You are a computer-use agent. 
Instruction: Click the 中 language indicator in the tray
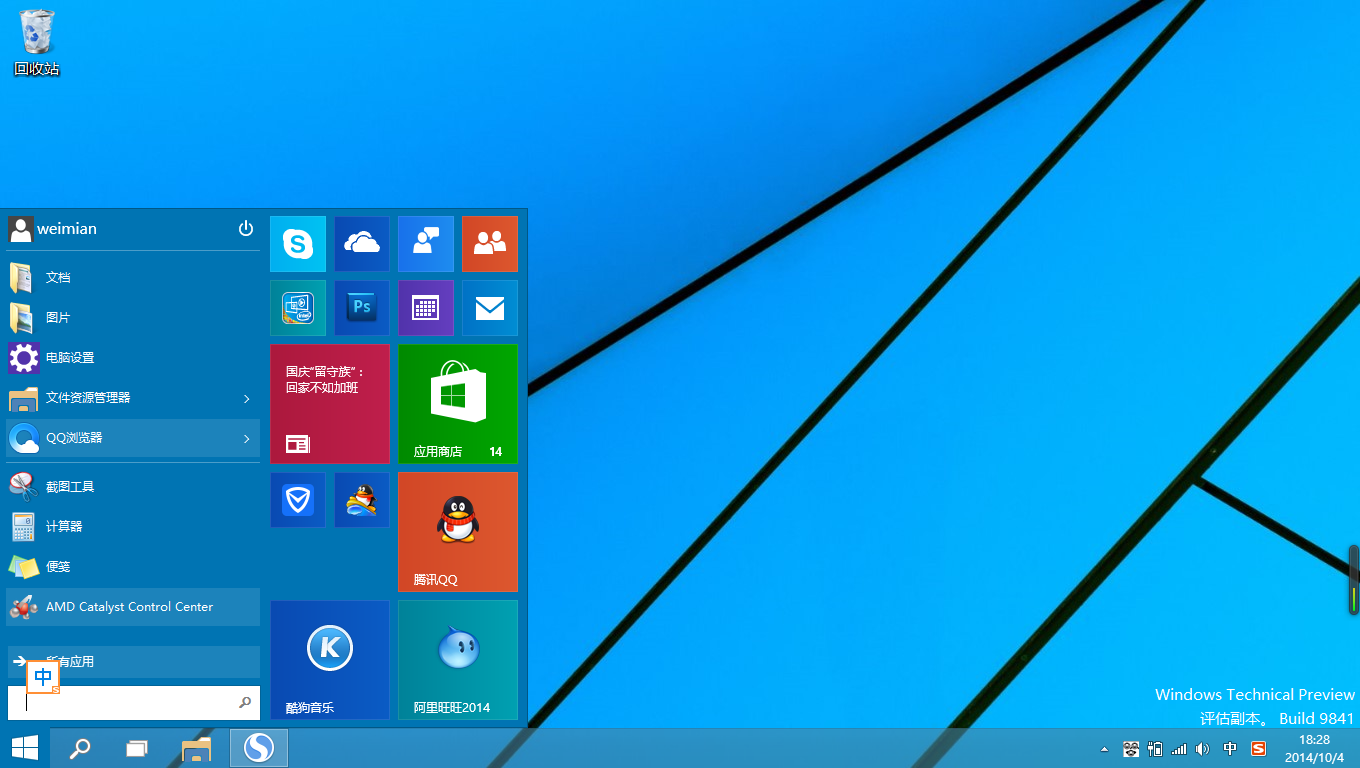click(x=1230, y=748)
